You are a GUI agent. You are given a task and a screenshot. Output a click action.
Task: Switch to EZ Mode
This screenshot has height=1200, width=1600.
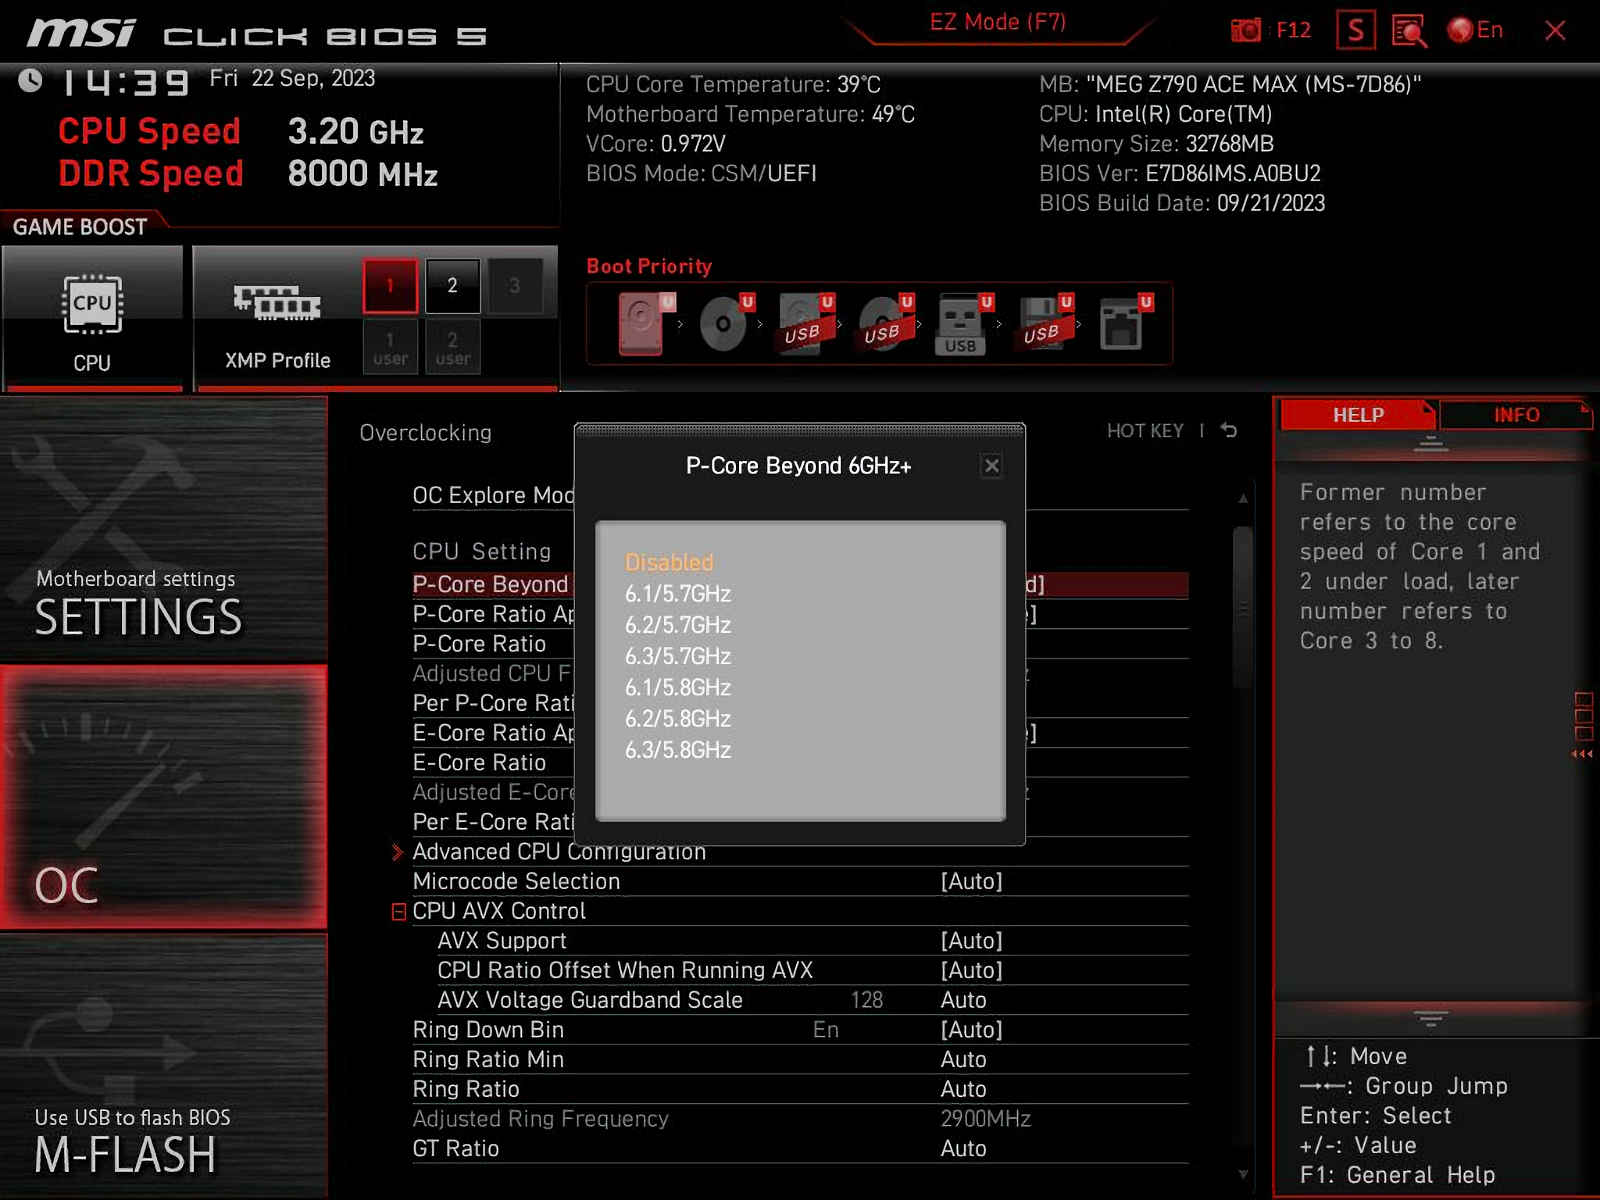(x=998, y=21)
